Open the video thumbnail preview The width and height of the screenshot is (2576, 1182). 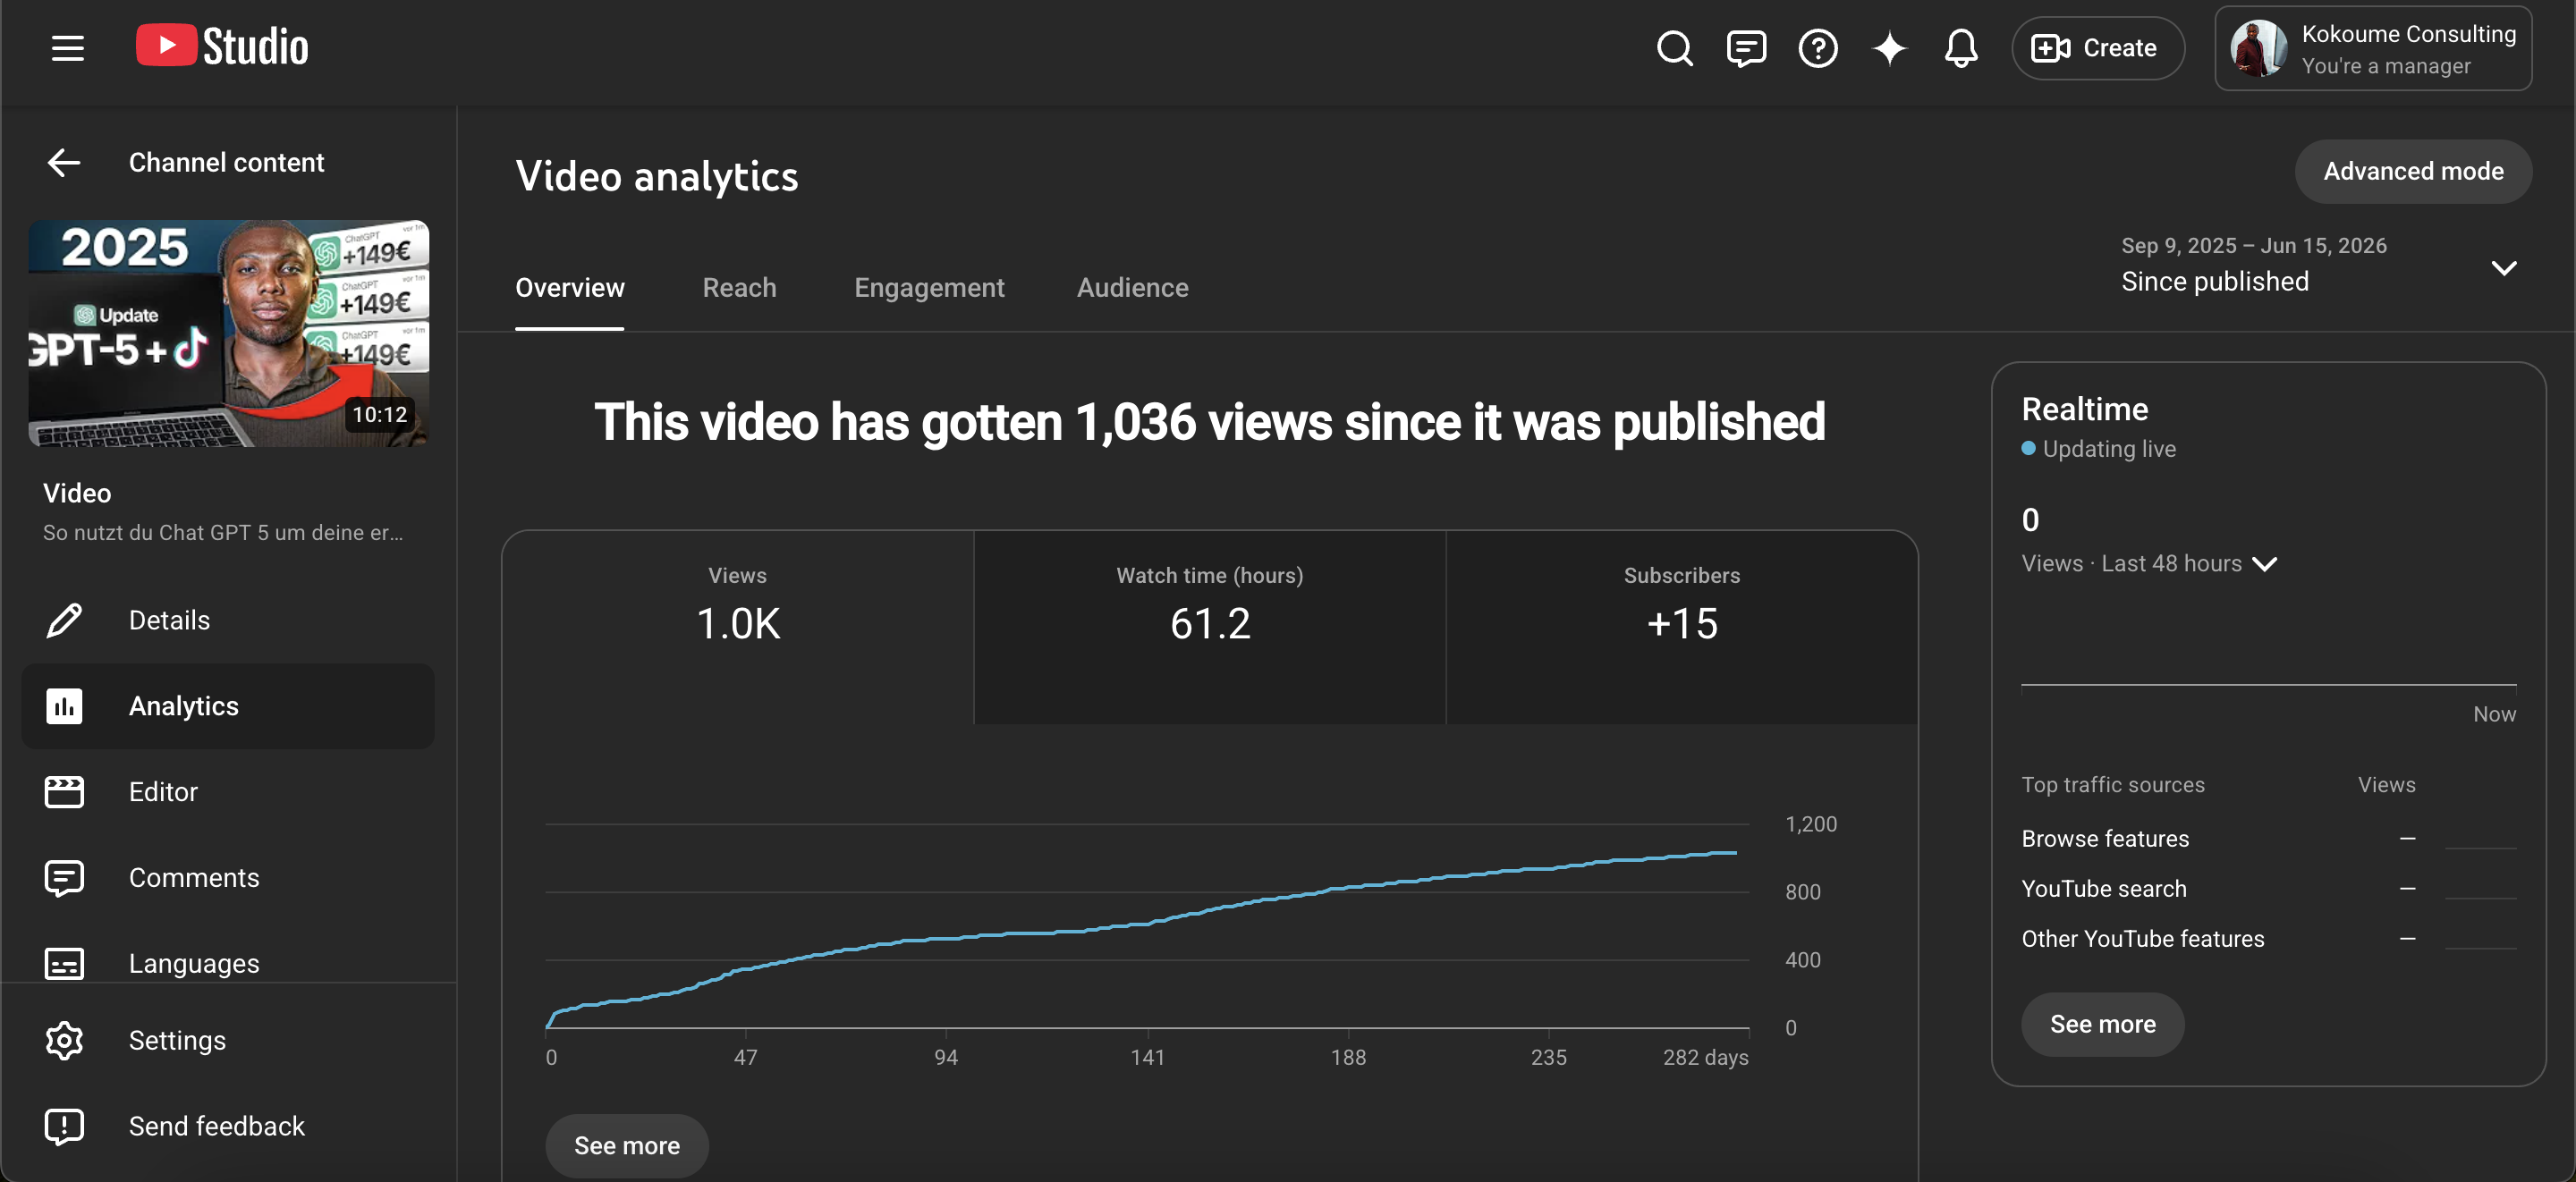click(x=228, y=333)
